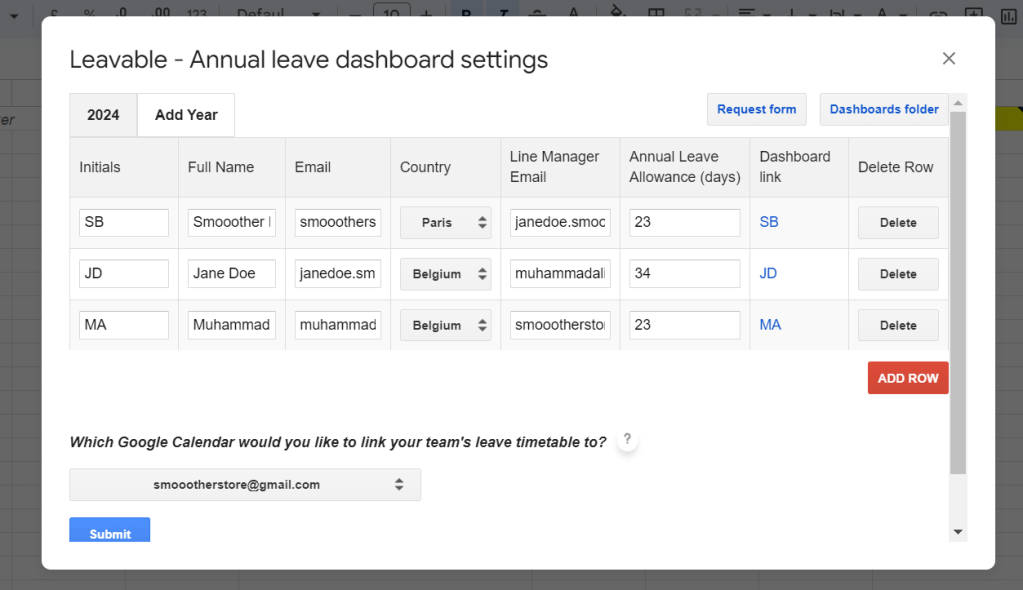Submit the dashboard settings

coord(110,532)
